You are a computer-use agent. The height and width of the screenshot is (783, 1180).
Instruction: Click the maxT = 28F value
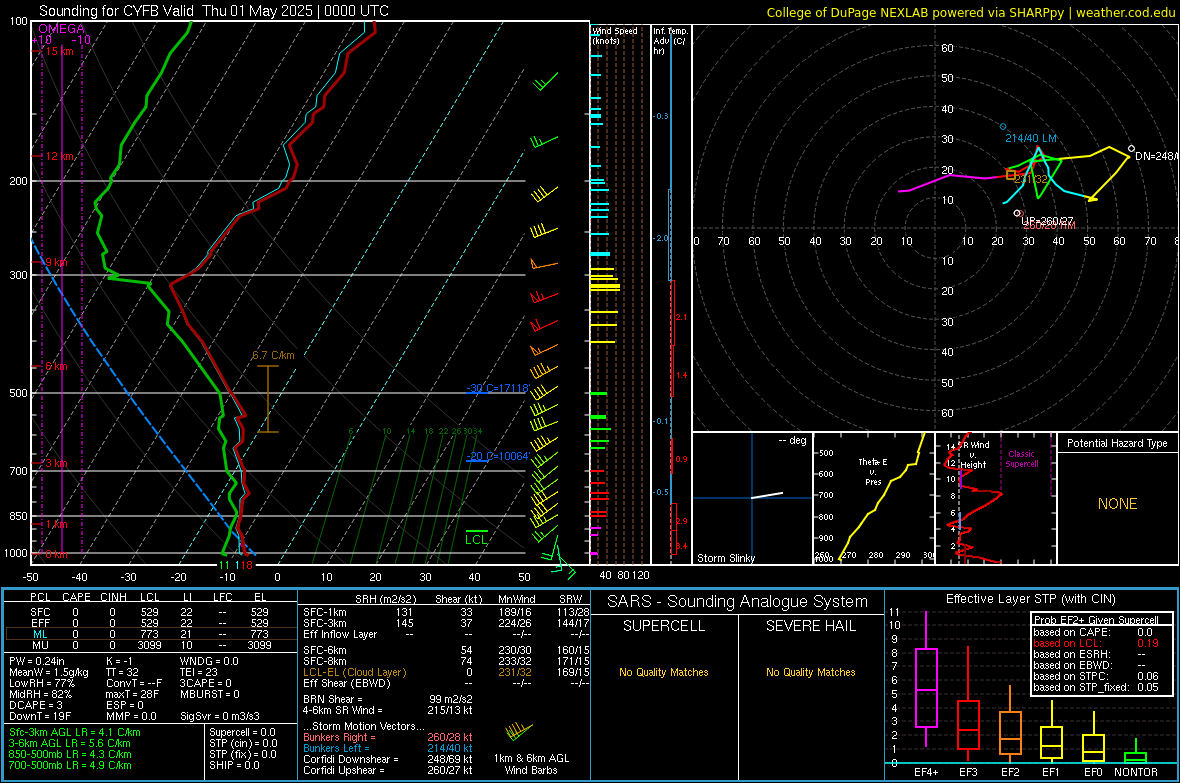(132, 694)
